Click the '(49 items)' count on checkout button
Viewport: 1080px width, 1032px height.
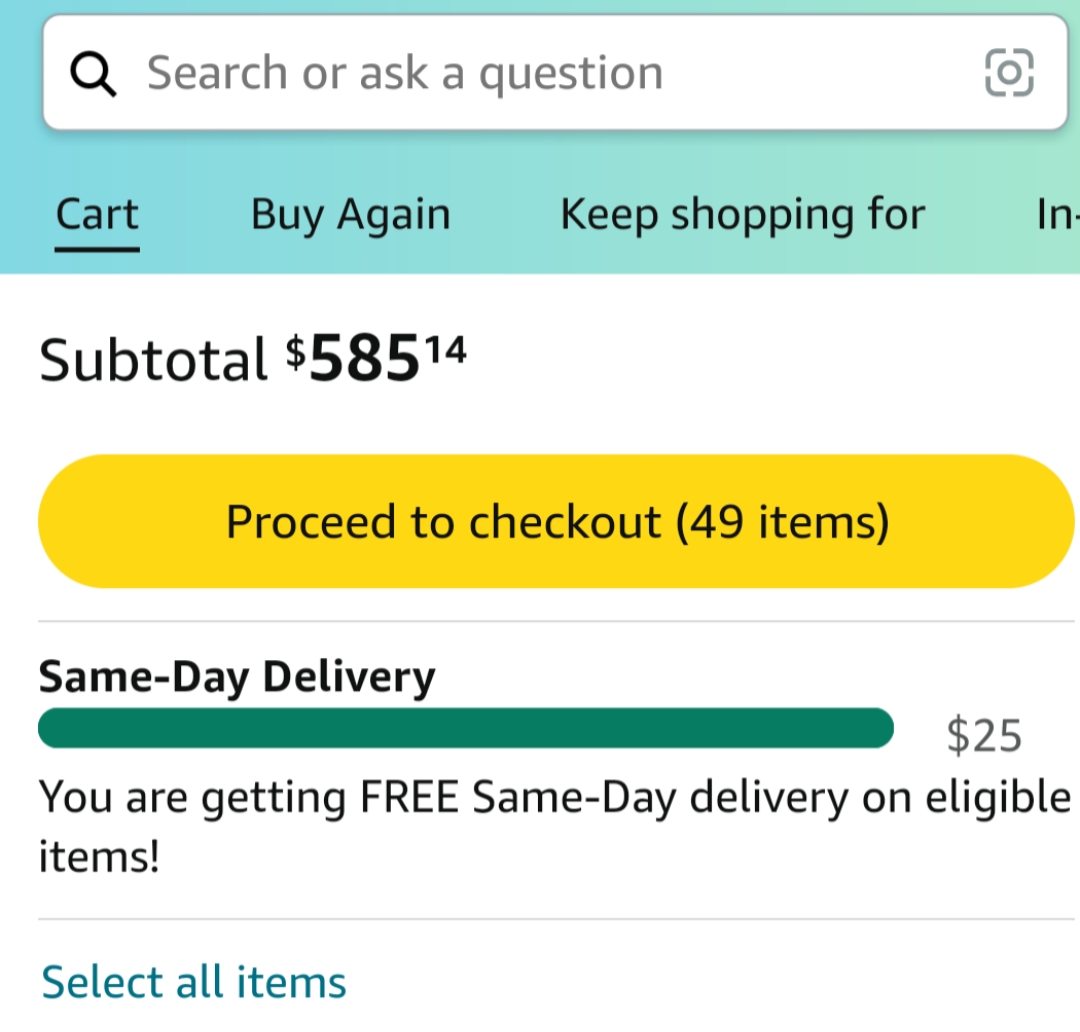(782, 521)
